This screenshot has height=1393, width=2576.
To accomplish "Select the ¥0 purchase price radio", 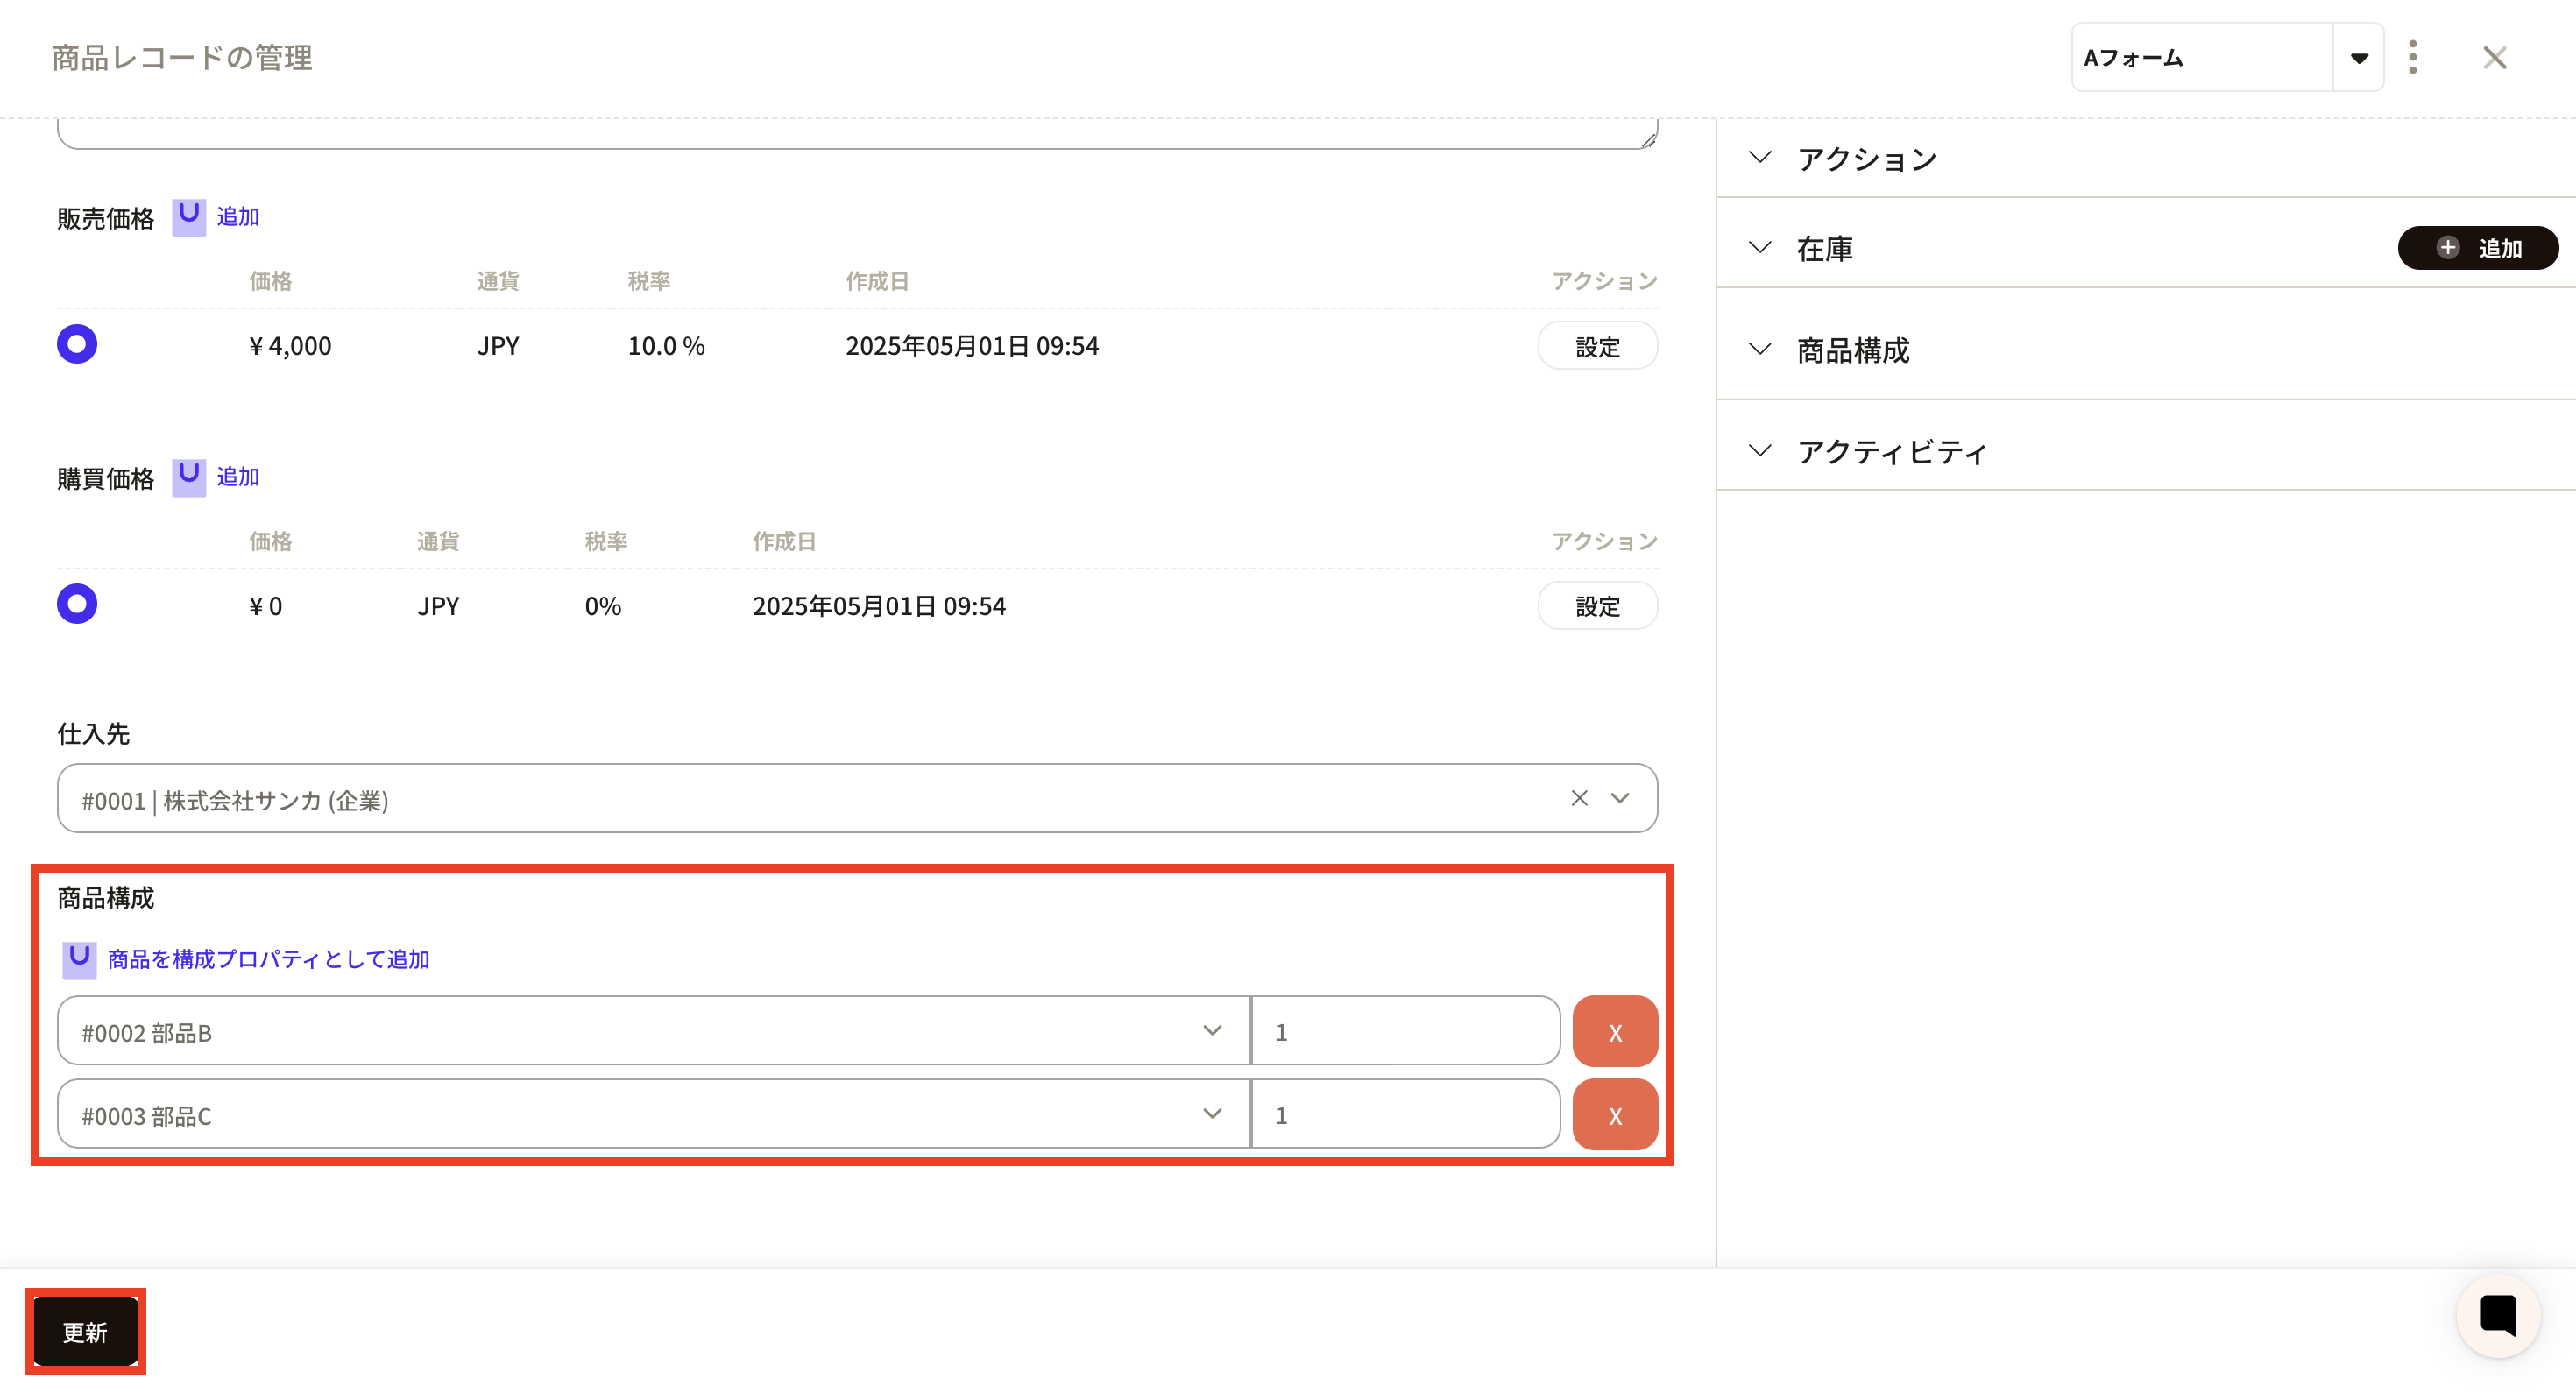I will click(77, 604).
